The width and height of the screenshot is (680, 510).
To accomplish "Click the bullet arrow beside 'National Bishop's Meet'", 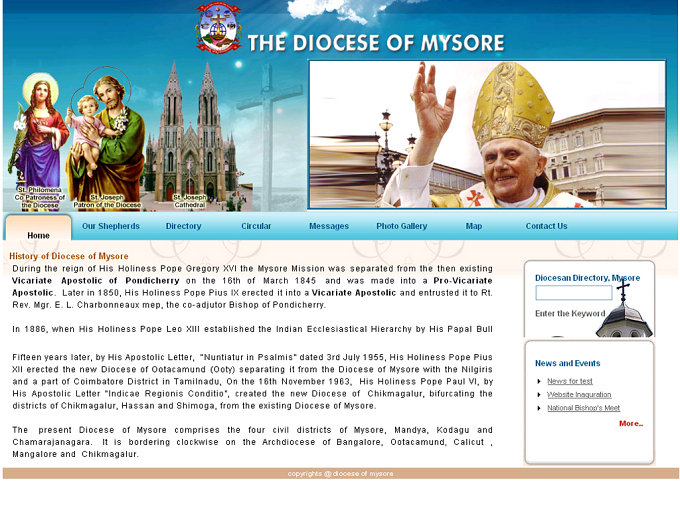I will 539,408.
